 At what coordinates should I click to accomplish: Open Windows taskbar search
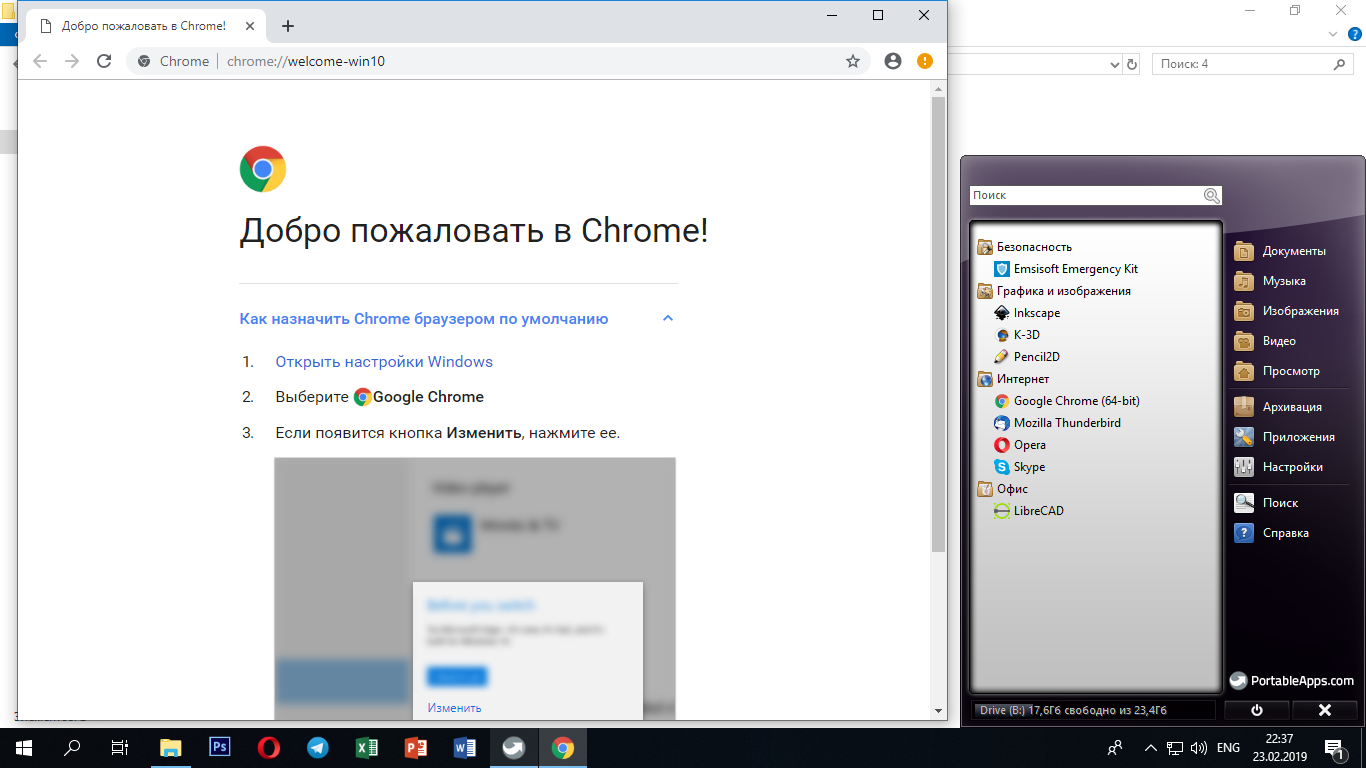pos(72,747)
